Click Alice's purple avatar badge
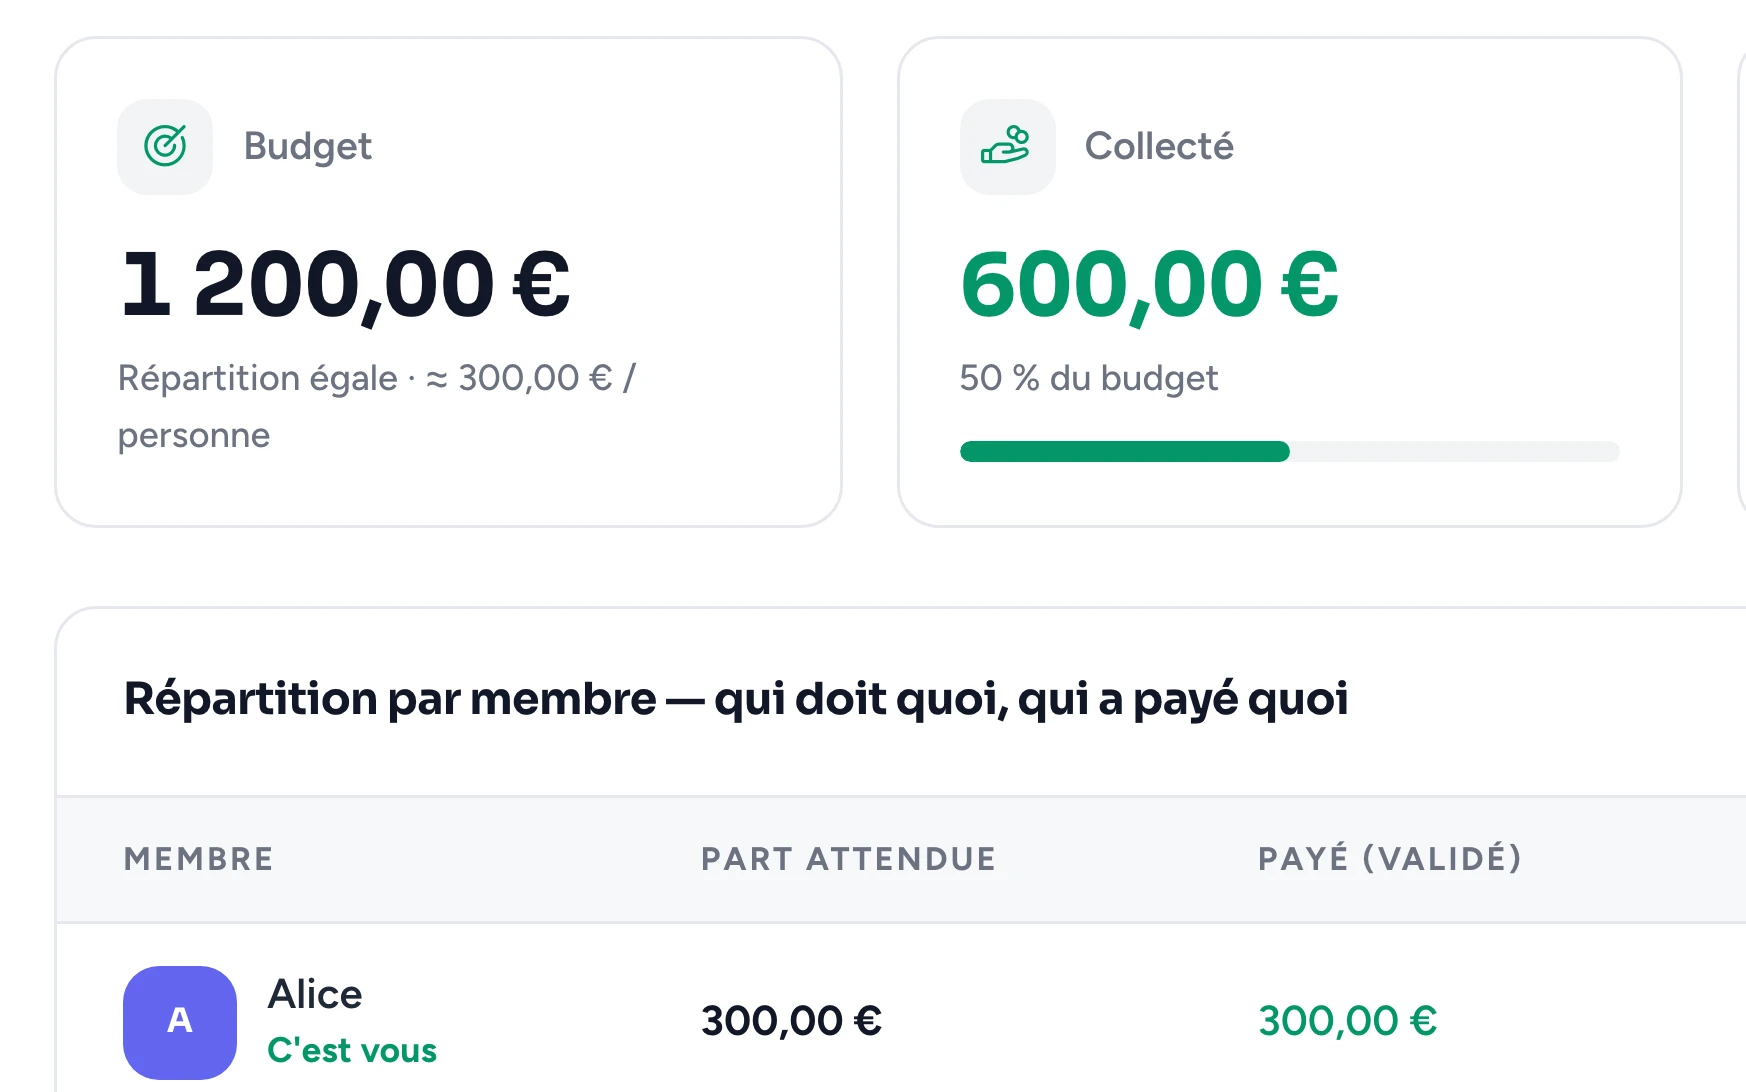 (x=180, y=1022)
